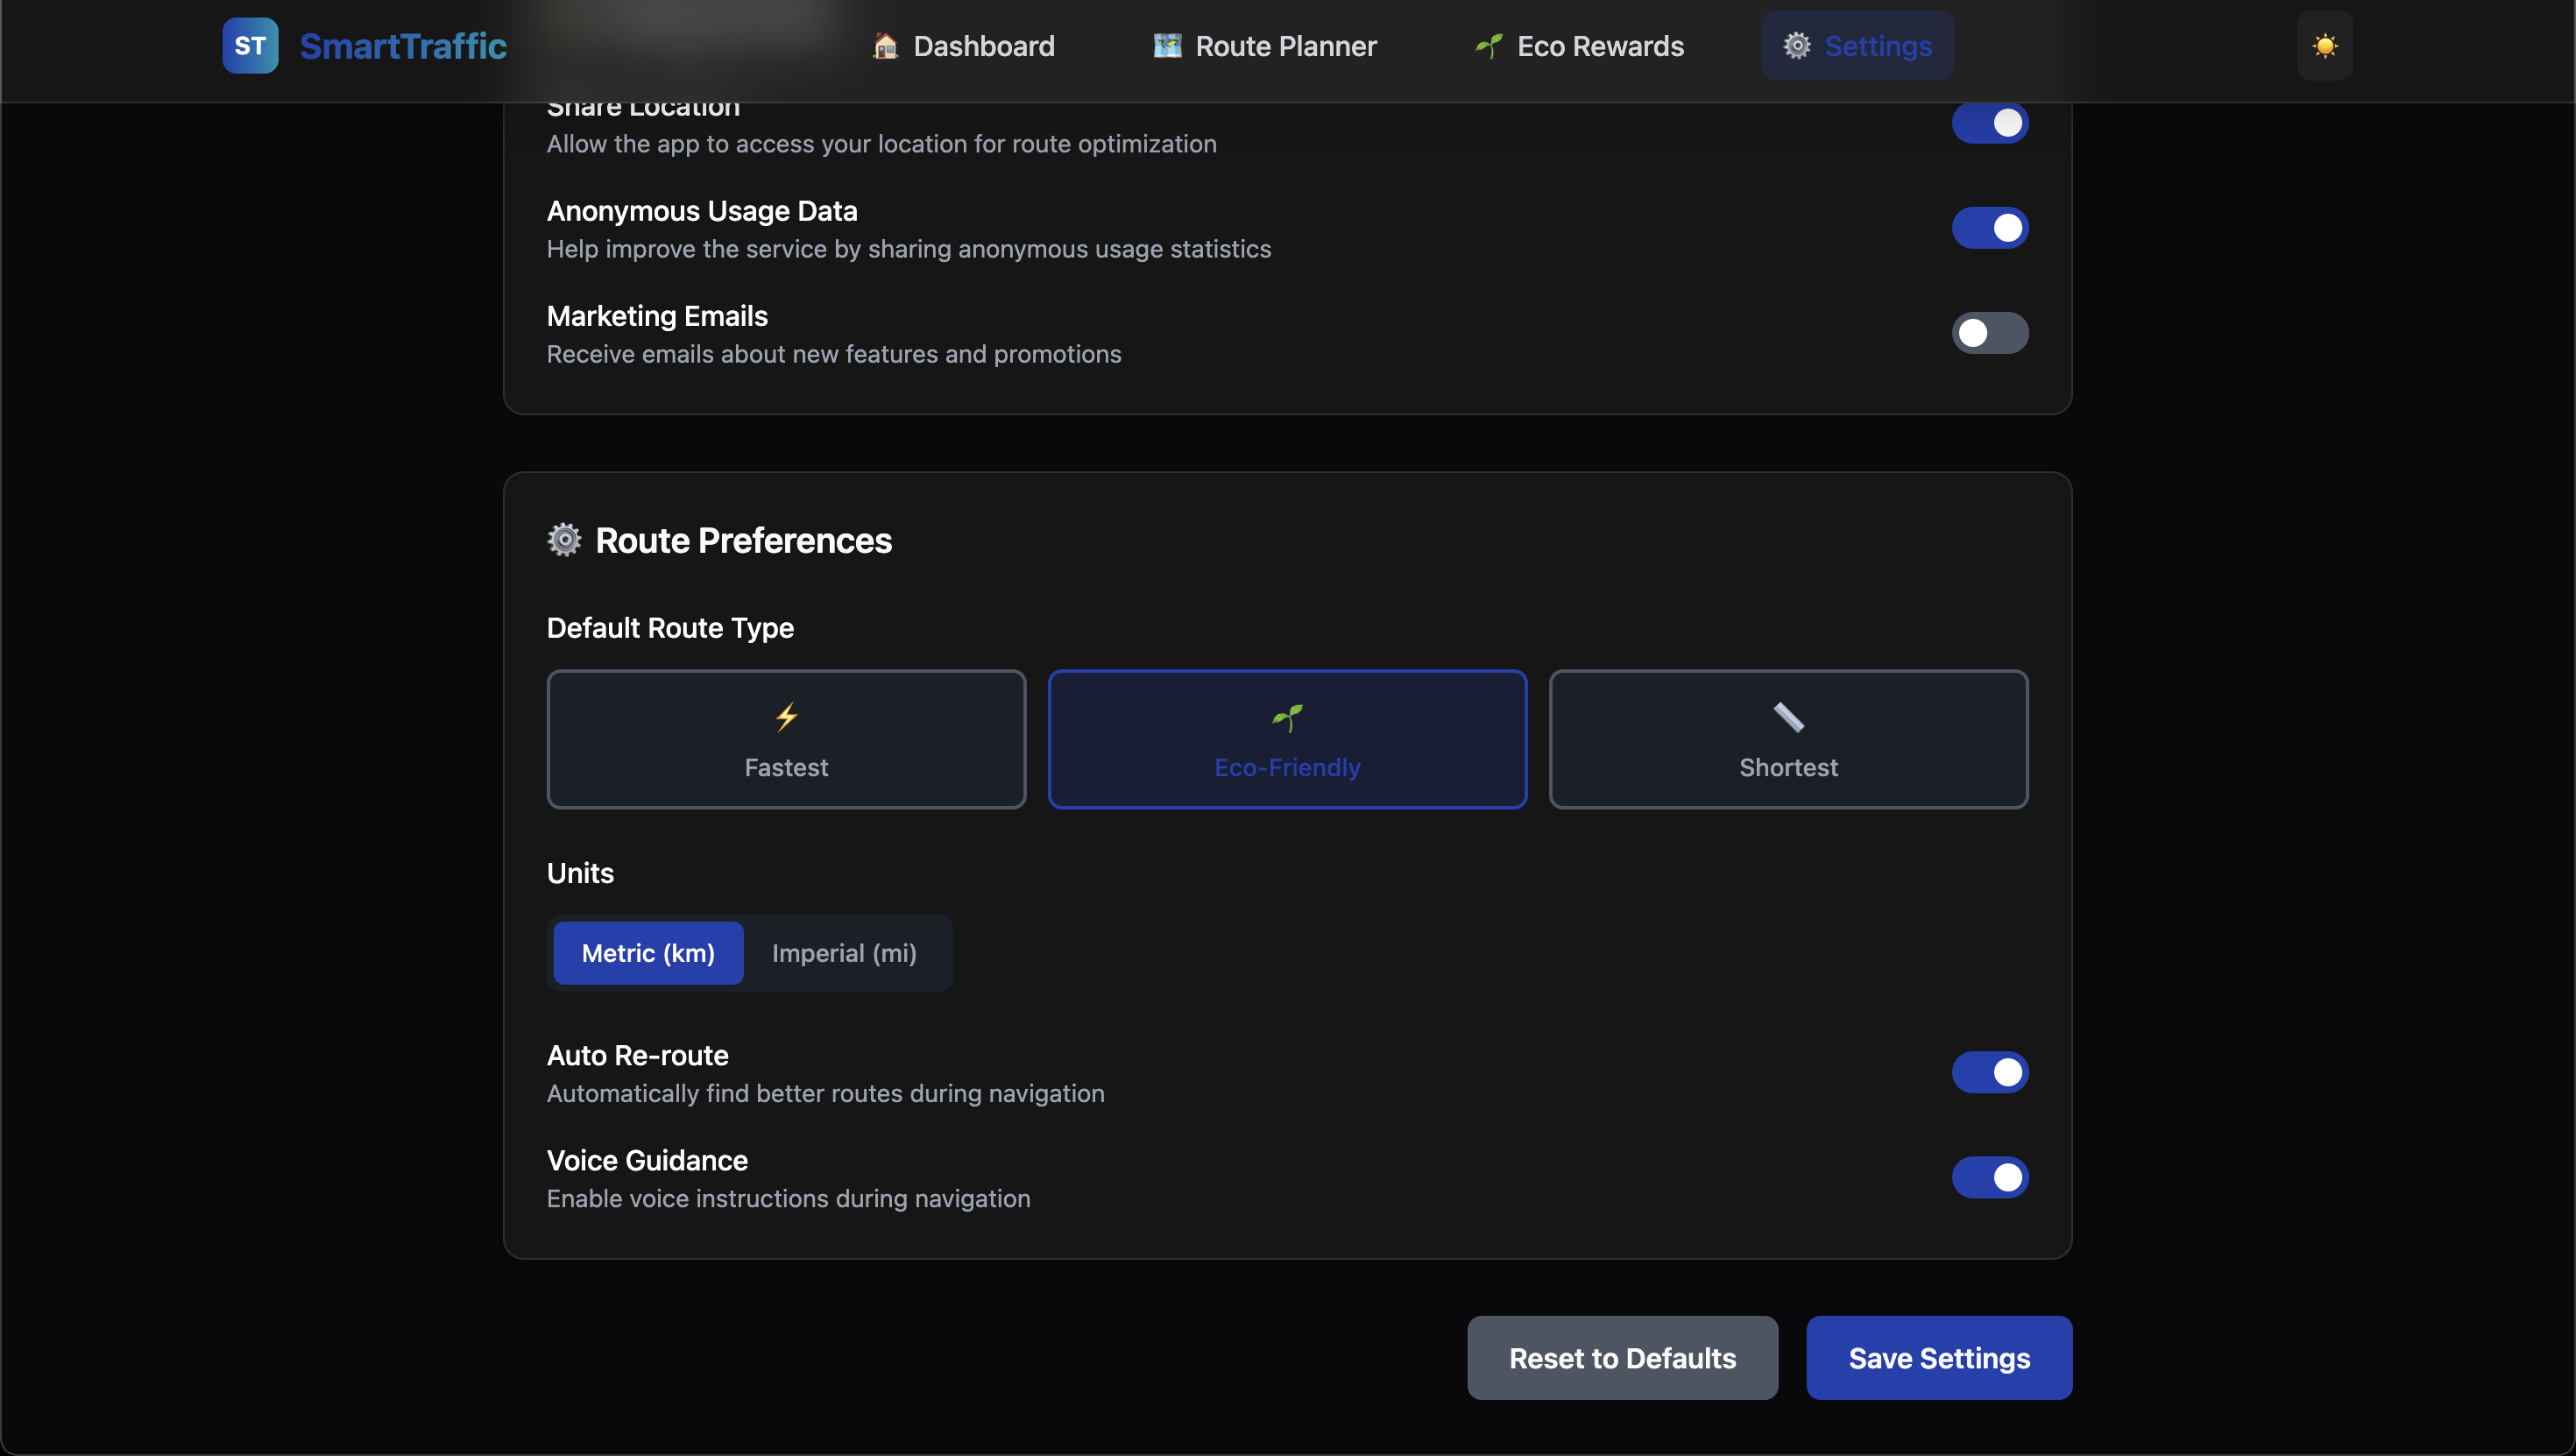The height and width of the screenshot is (1456, 2576).
Task: Click the sprout icon for Eco Rewards
Action: pos(1488,46)
